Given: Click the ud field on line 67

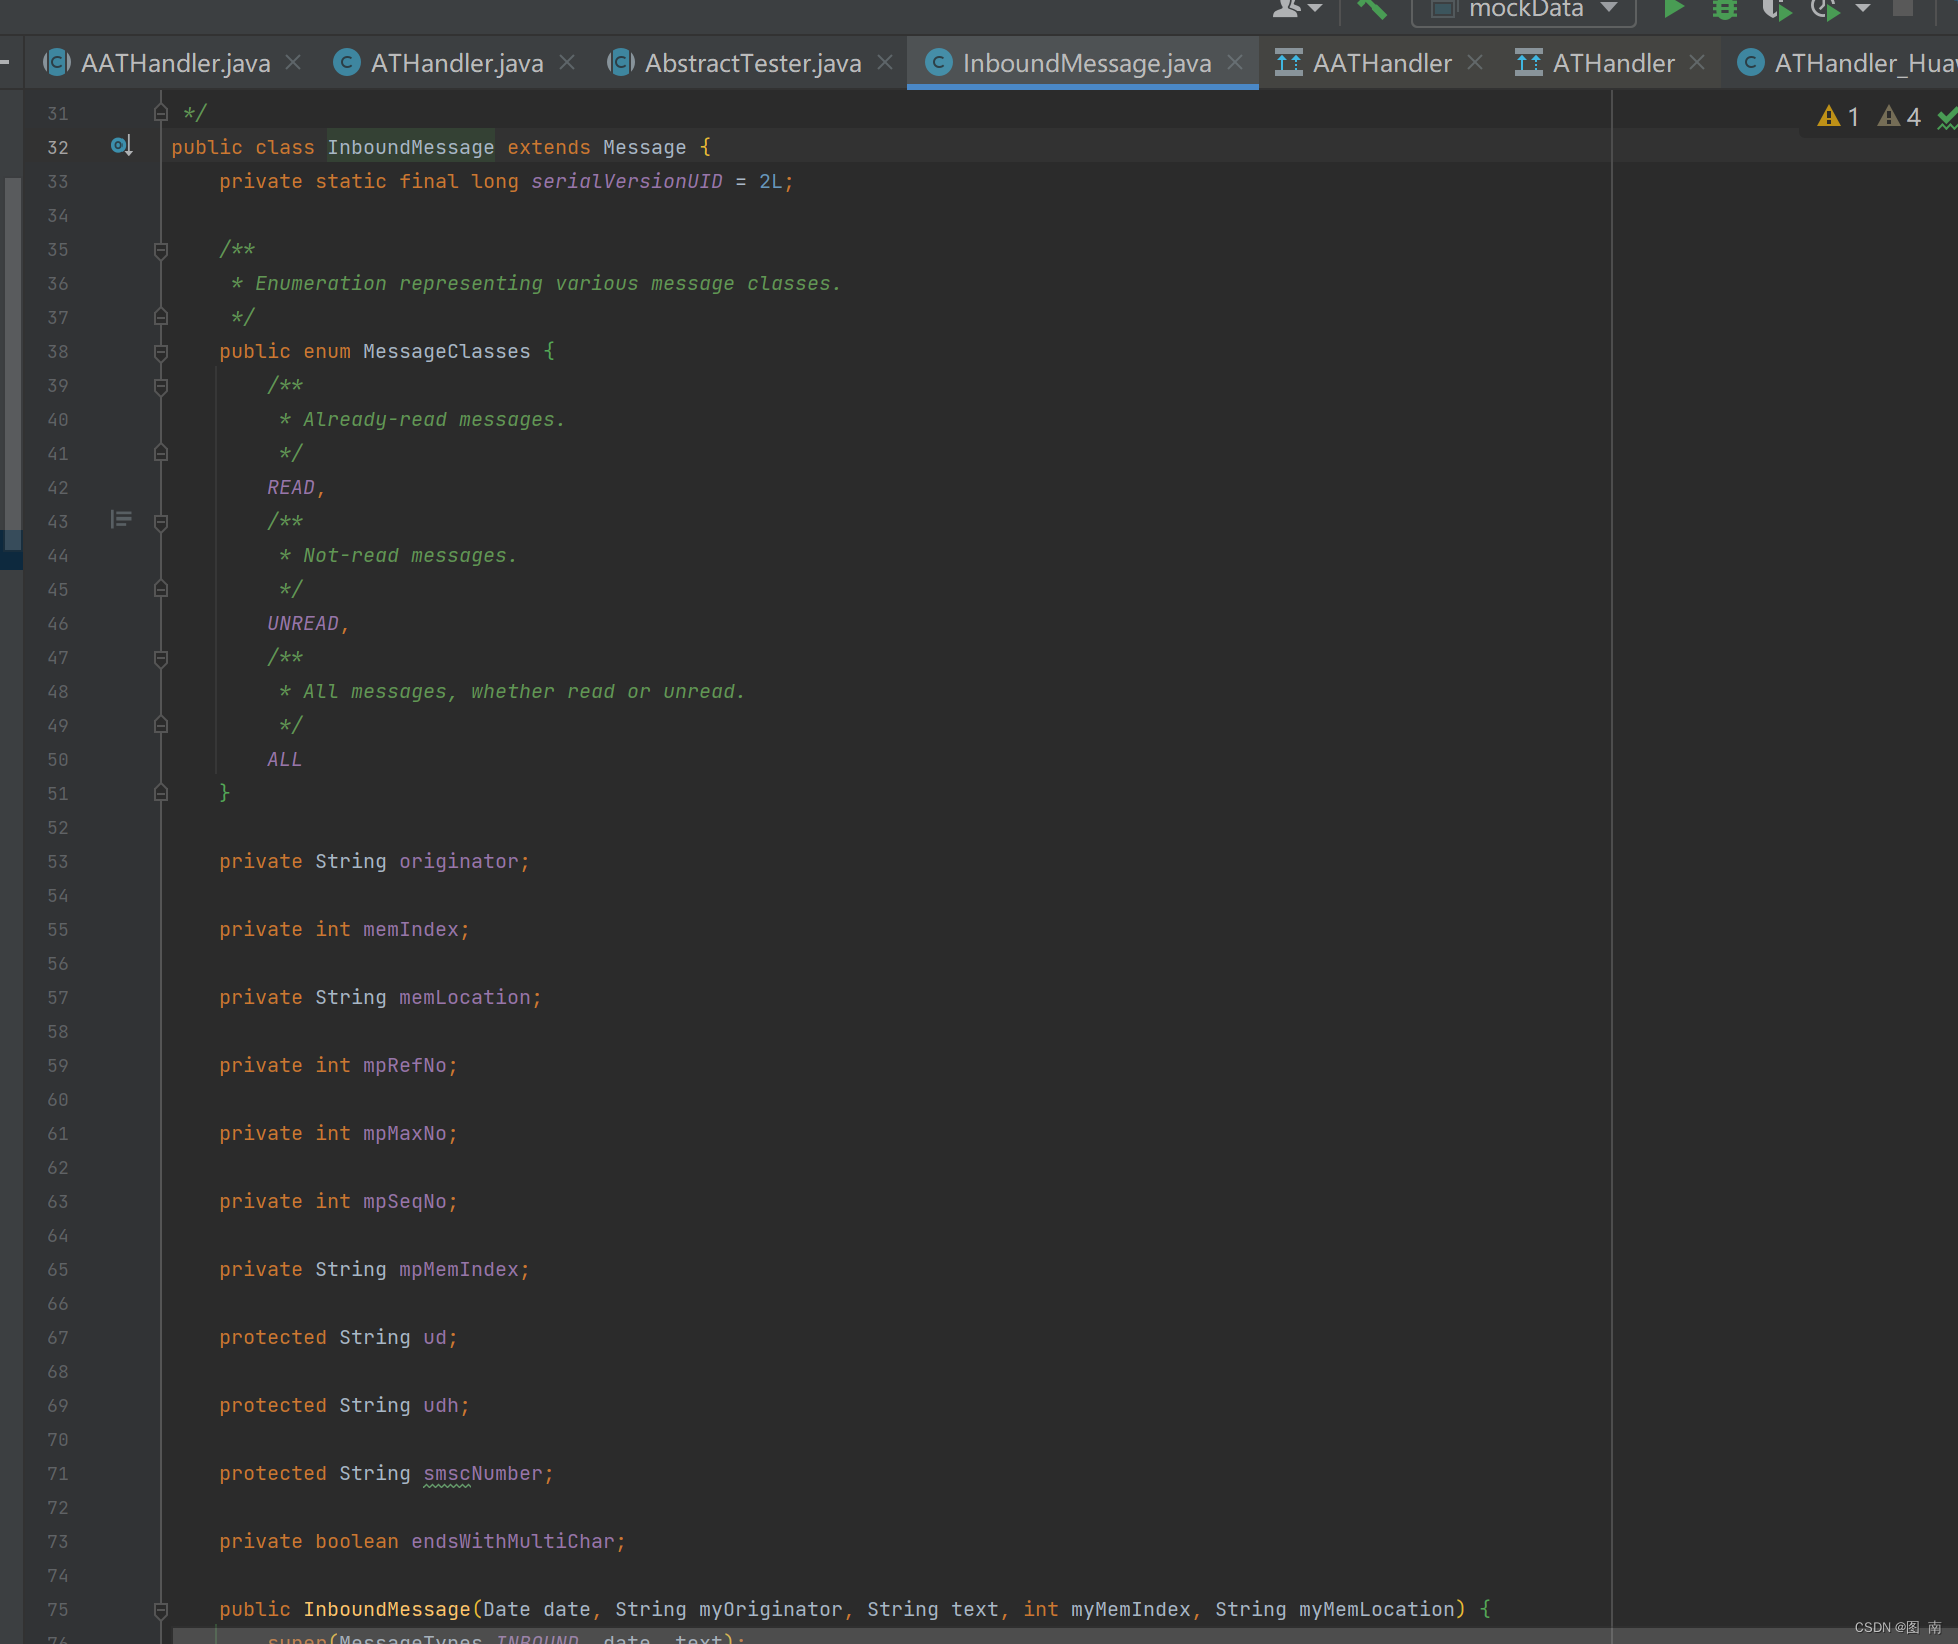Looking at the screenshot, I should [435, 1337].
